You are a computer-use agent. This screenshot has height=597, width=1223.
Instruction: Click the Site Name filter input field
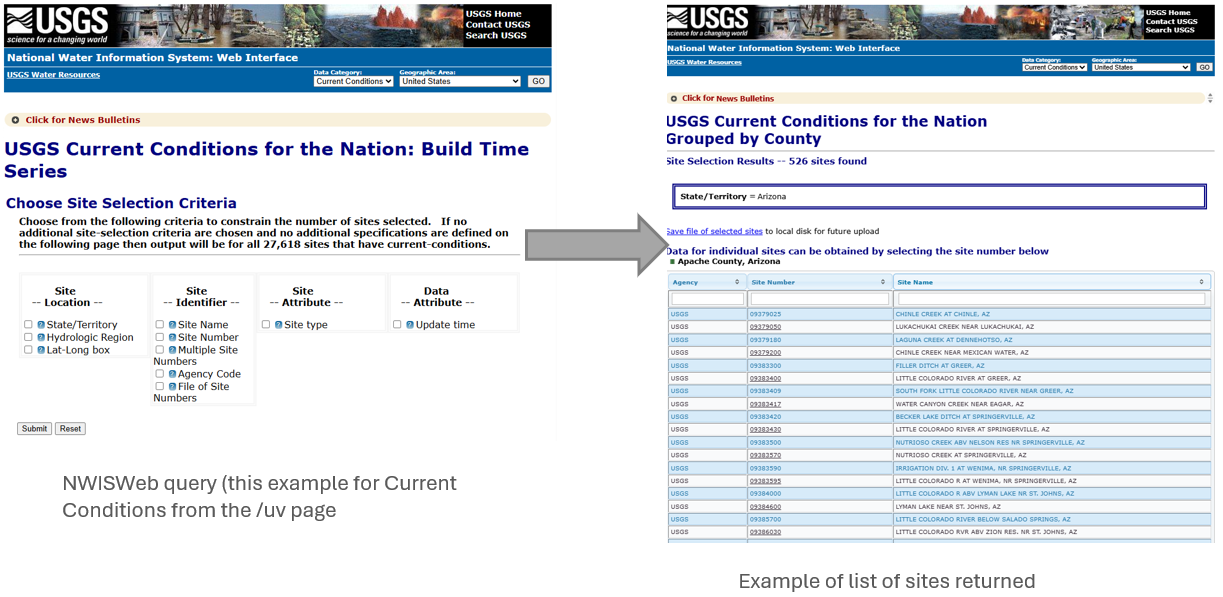coord(1052,299)
